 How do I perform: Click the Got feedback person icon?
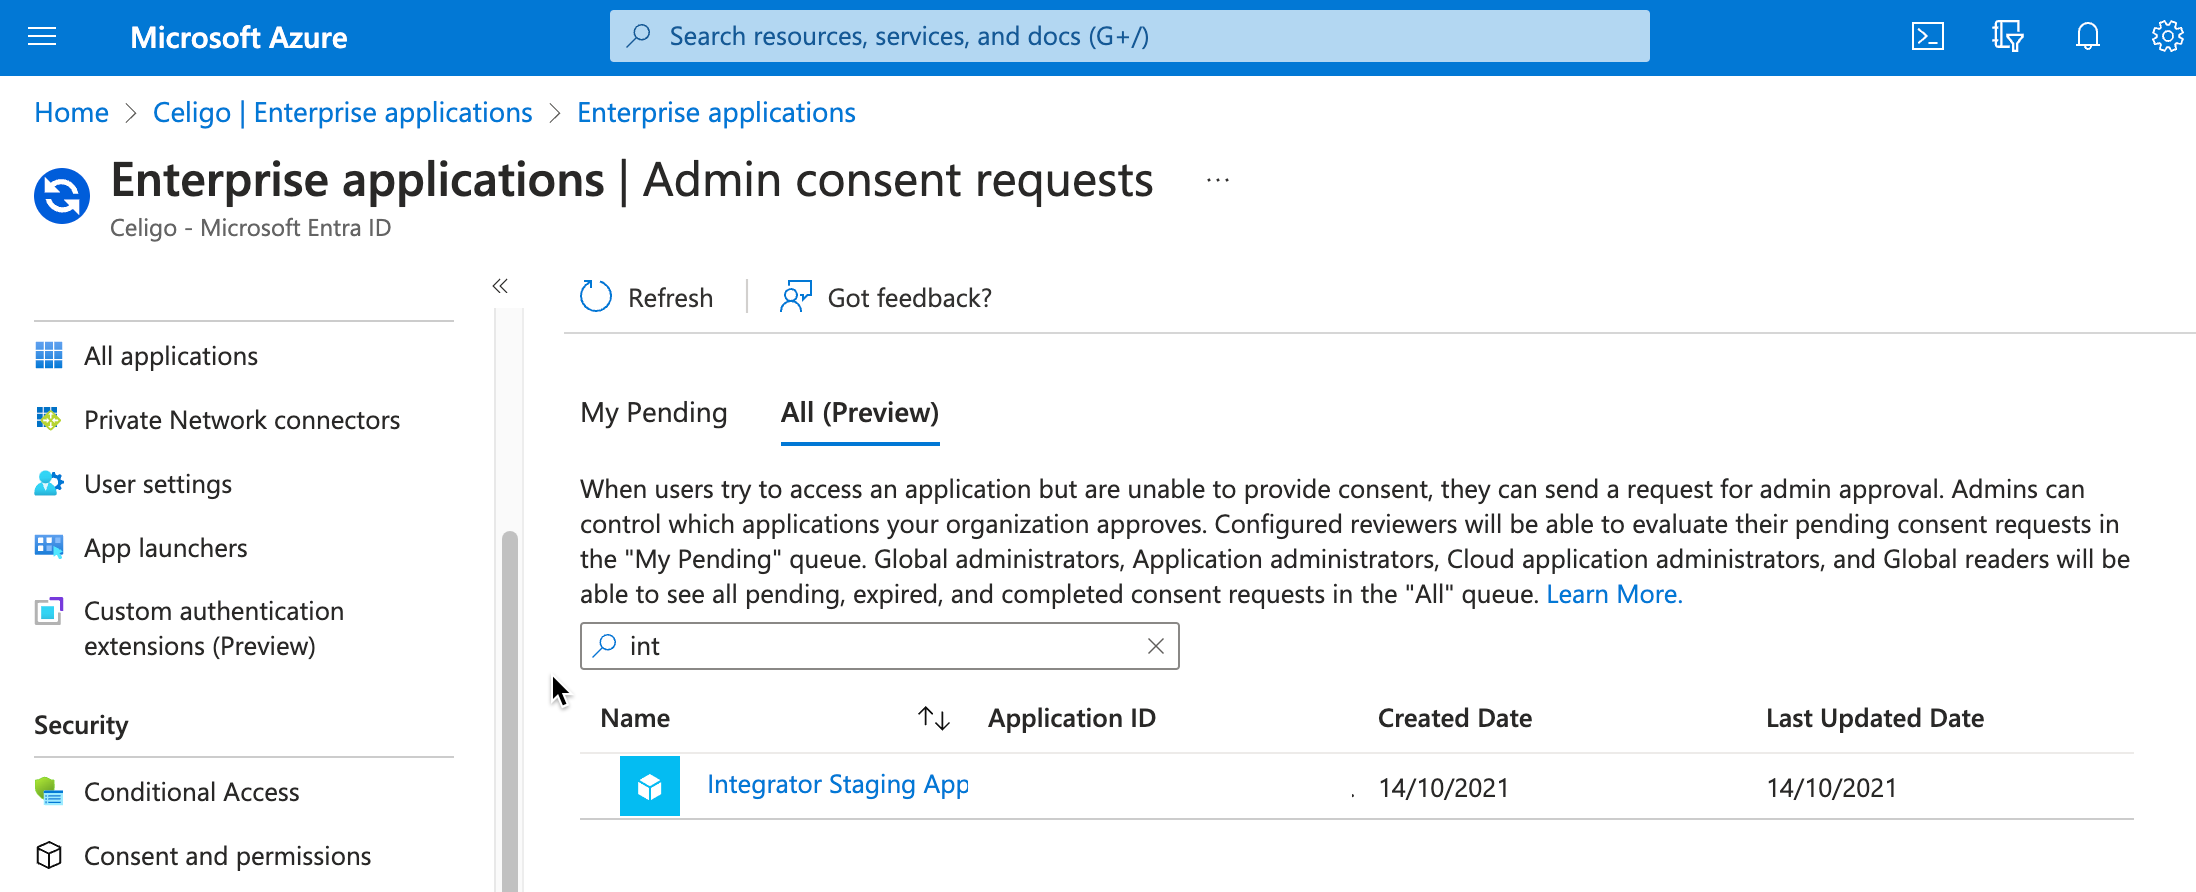click(x=796, y=297)
